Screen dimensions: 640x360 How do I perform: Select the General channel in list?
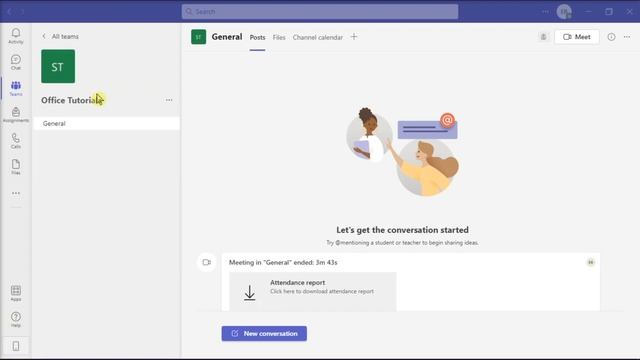[x=106, y=123]
